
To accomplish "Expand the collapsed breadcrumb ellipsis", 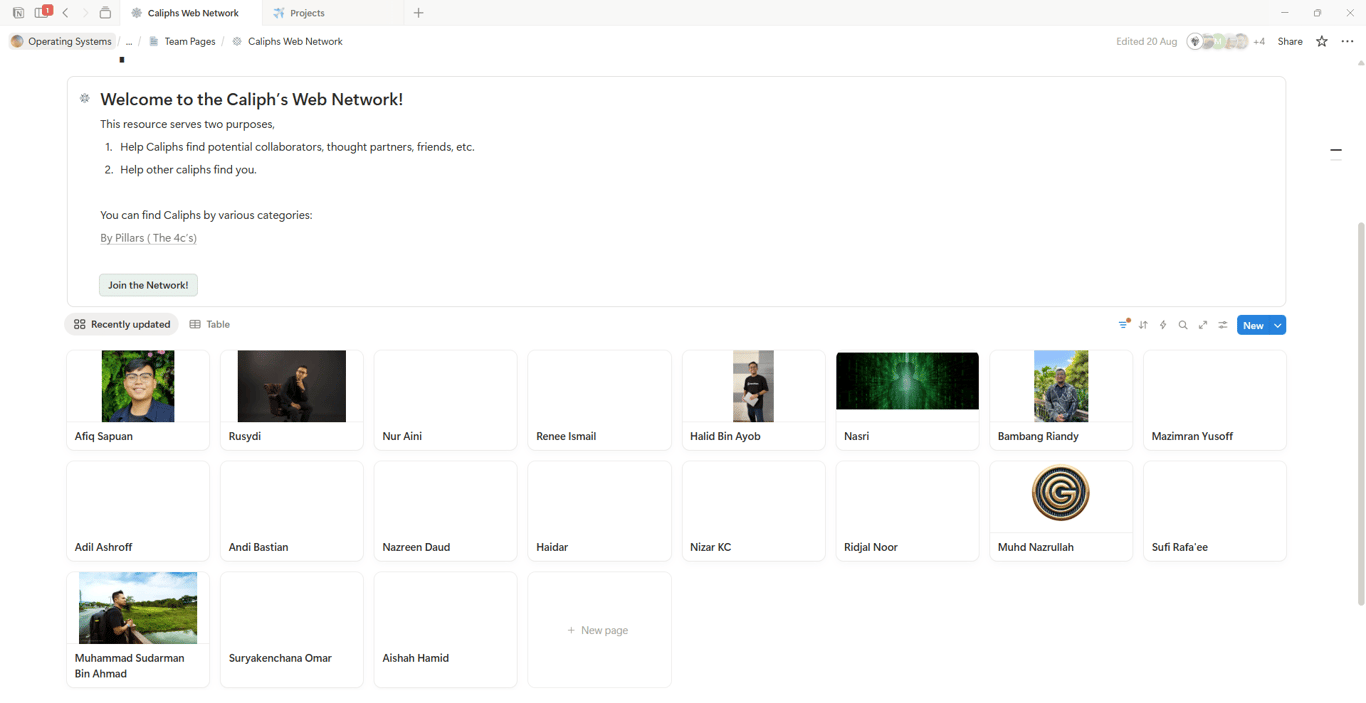I will [129, 41].
